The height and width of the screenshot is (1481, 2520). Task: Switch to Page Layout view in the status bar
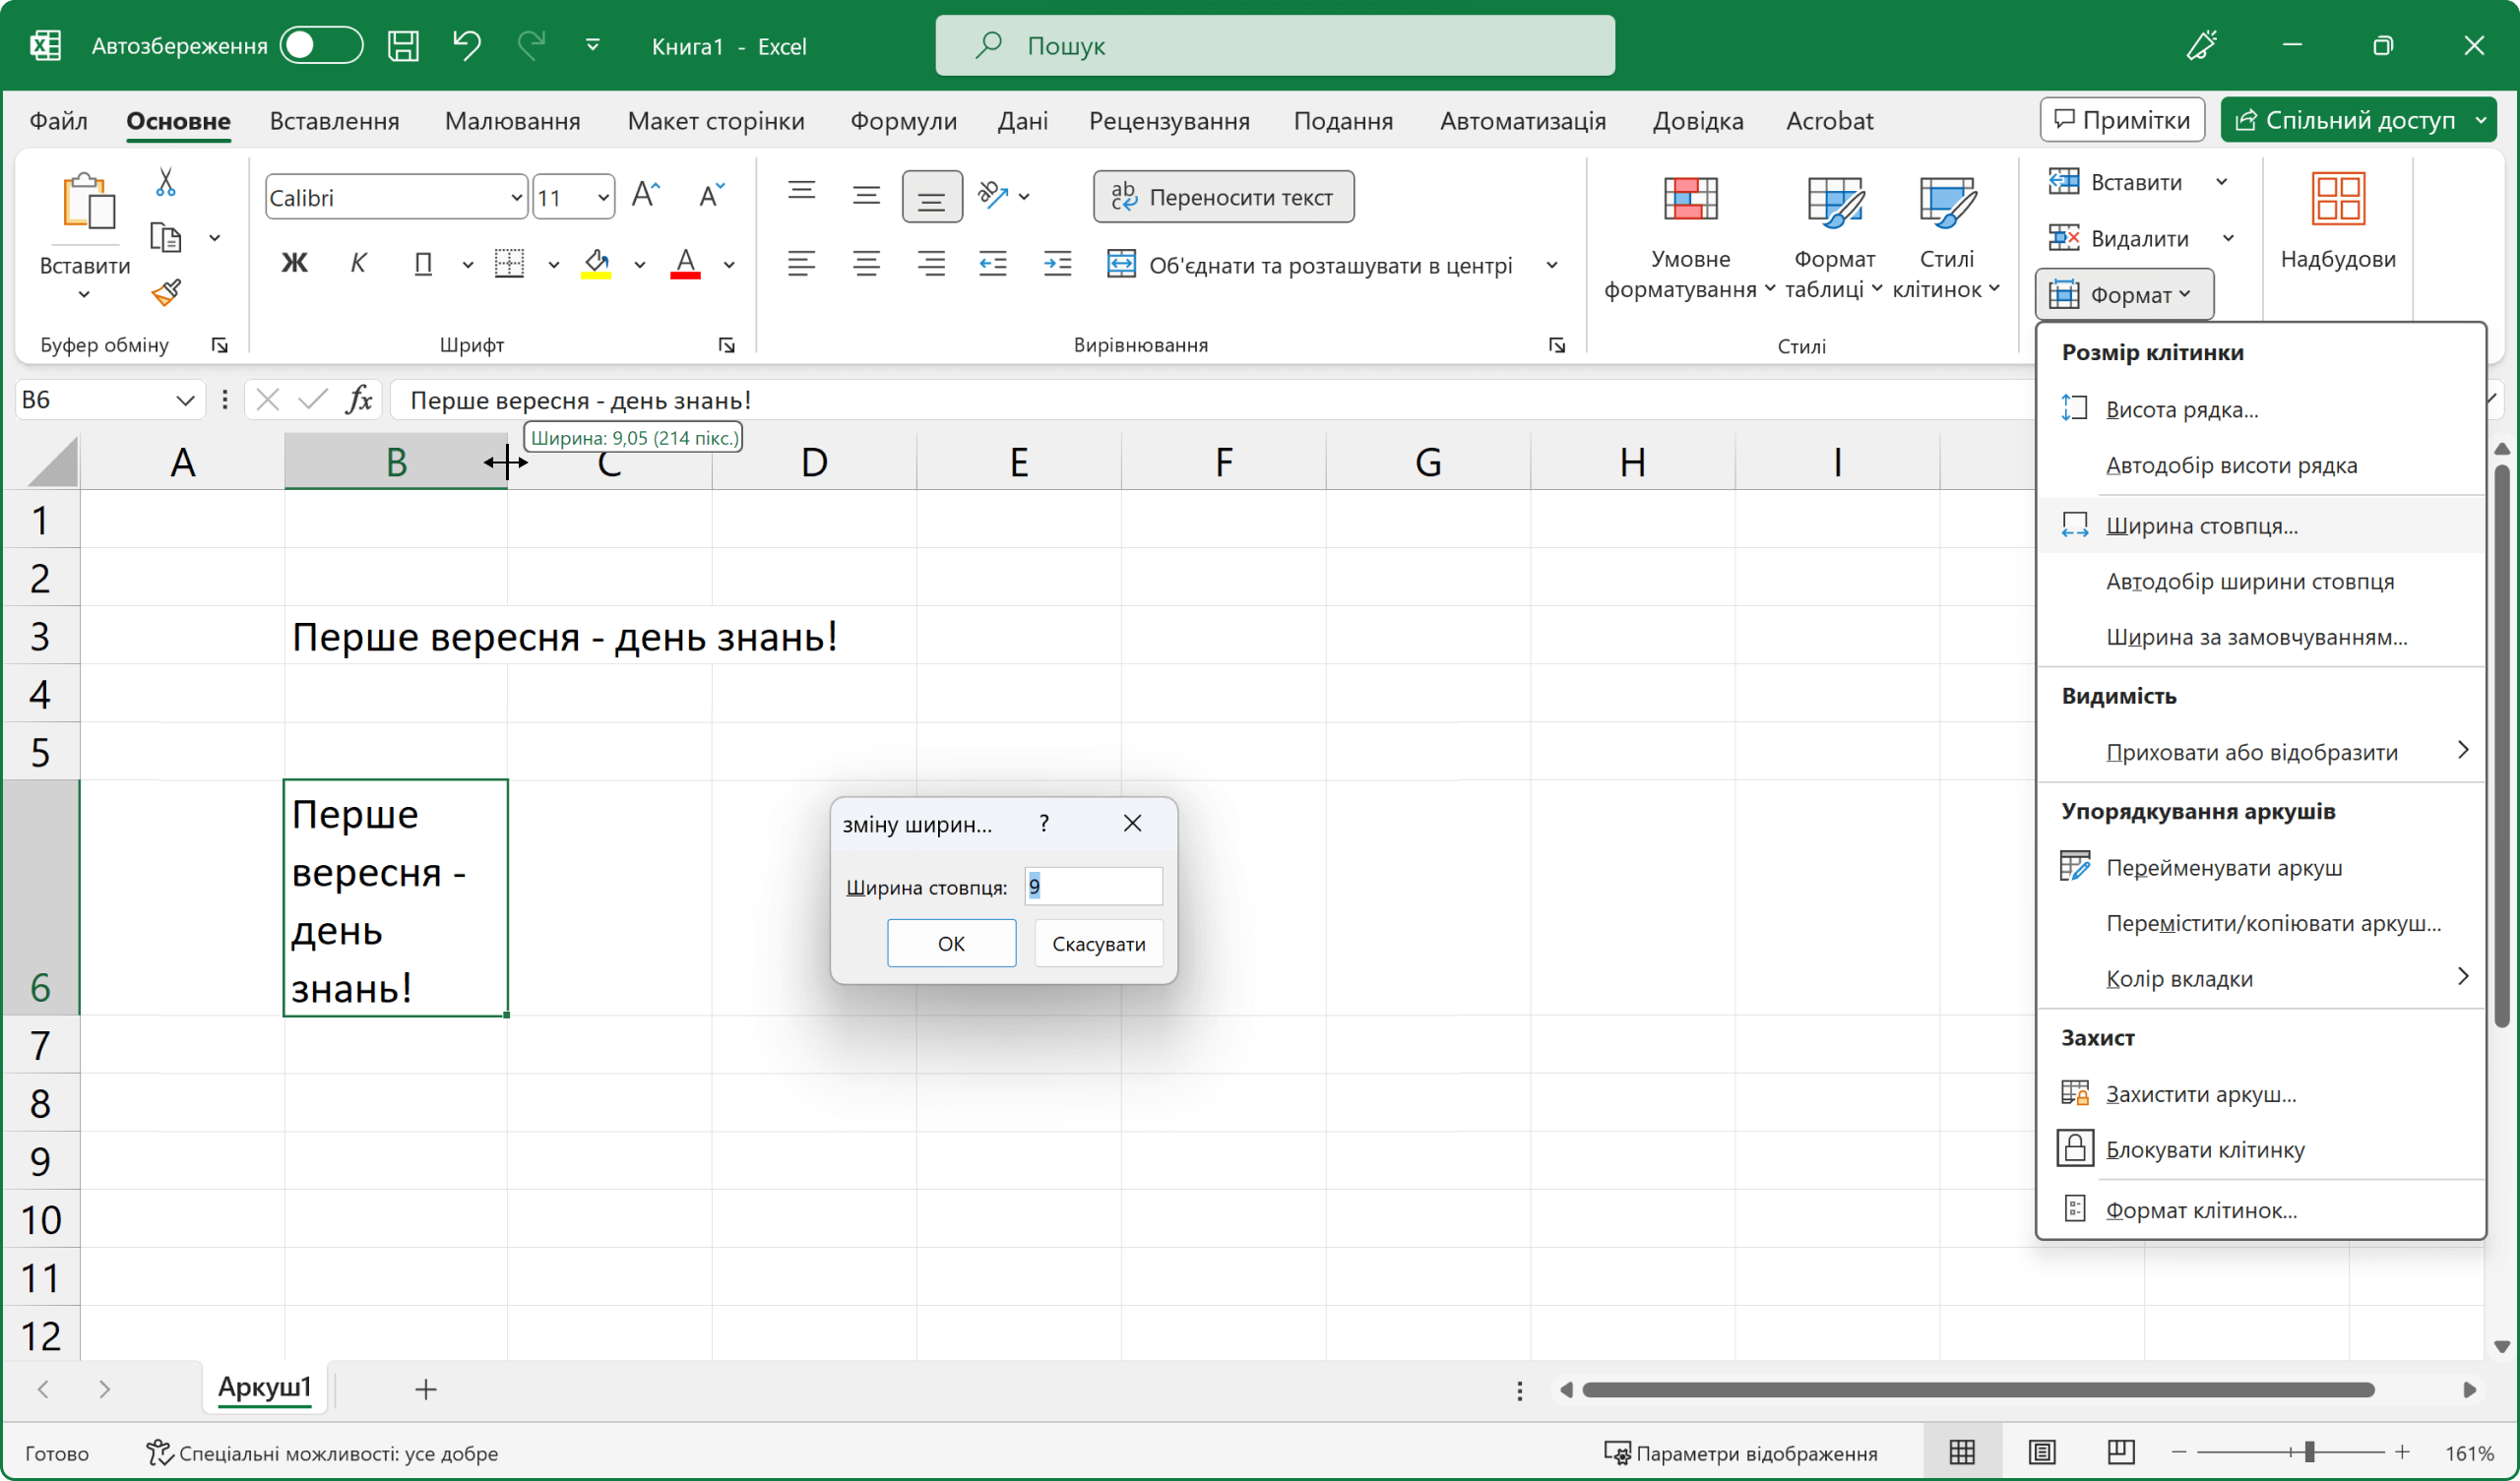[2041, 1451]
